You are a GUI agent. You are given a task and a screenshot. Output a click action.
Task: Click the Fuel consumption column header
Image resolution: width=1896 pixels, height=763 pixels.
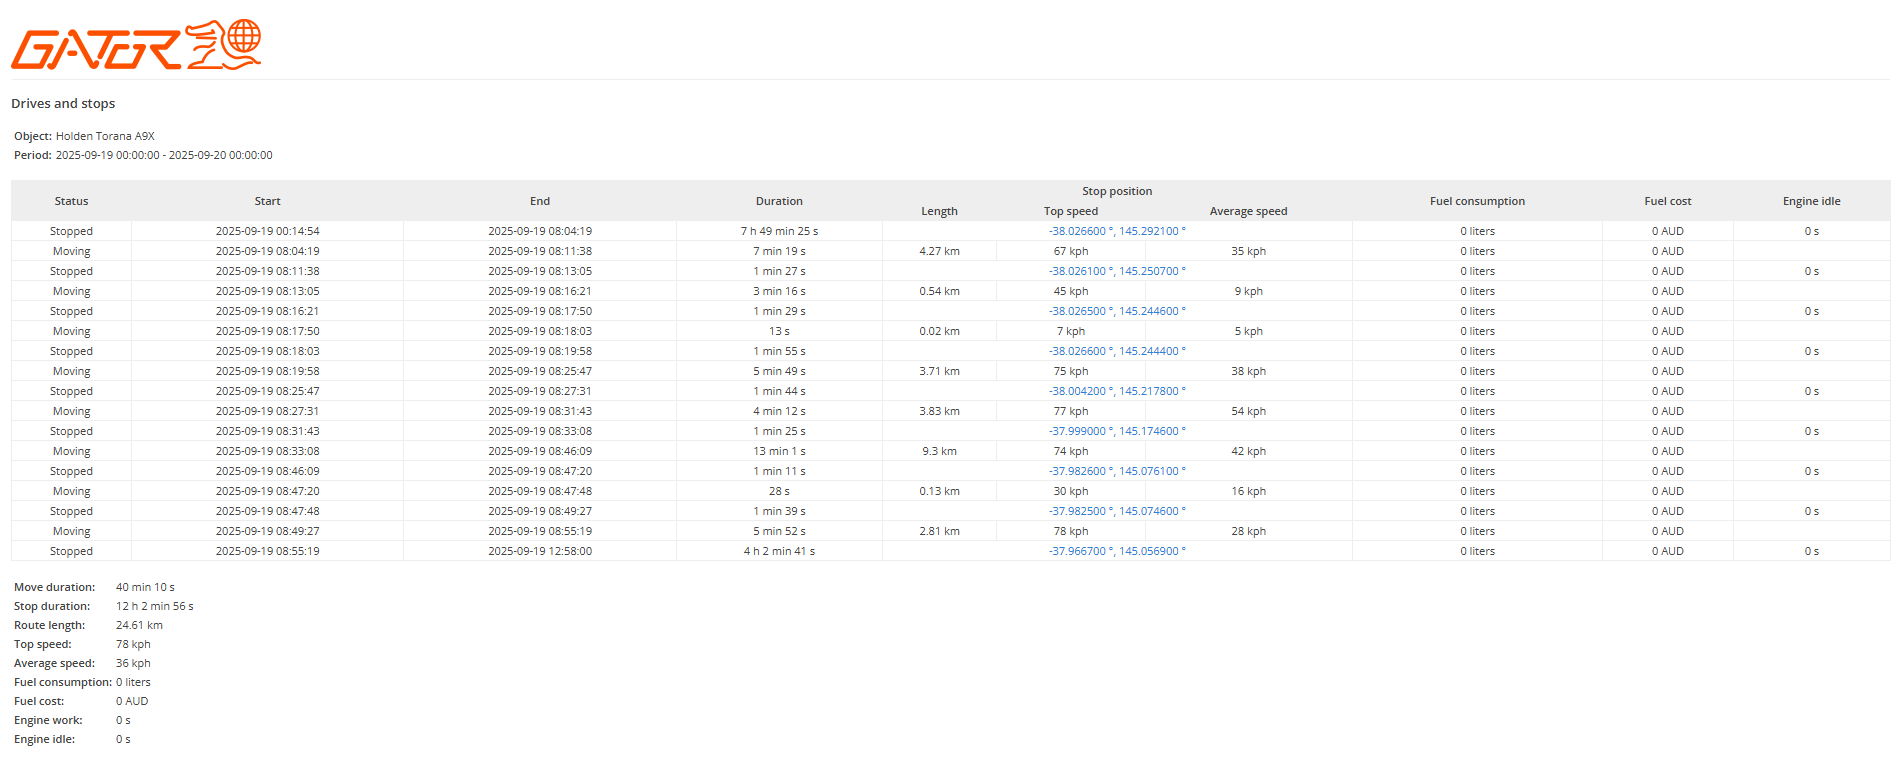[x=1476, y=201]
